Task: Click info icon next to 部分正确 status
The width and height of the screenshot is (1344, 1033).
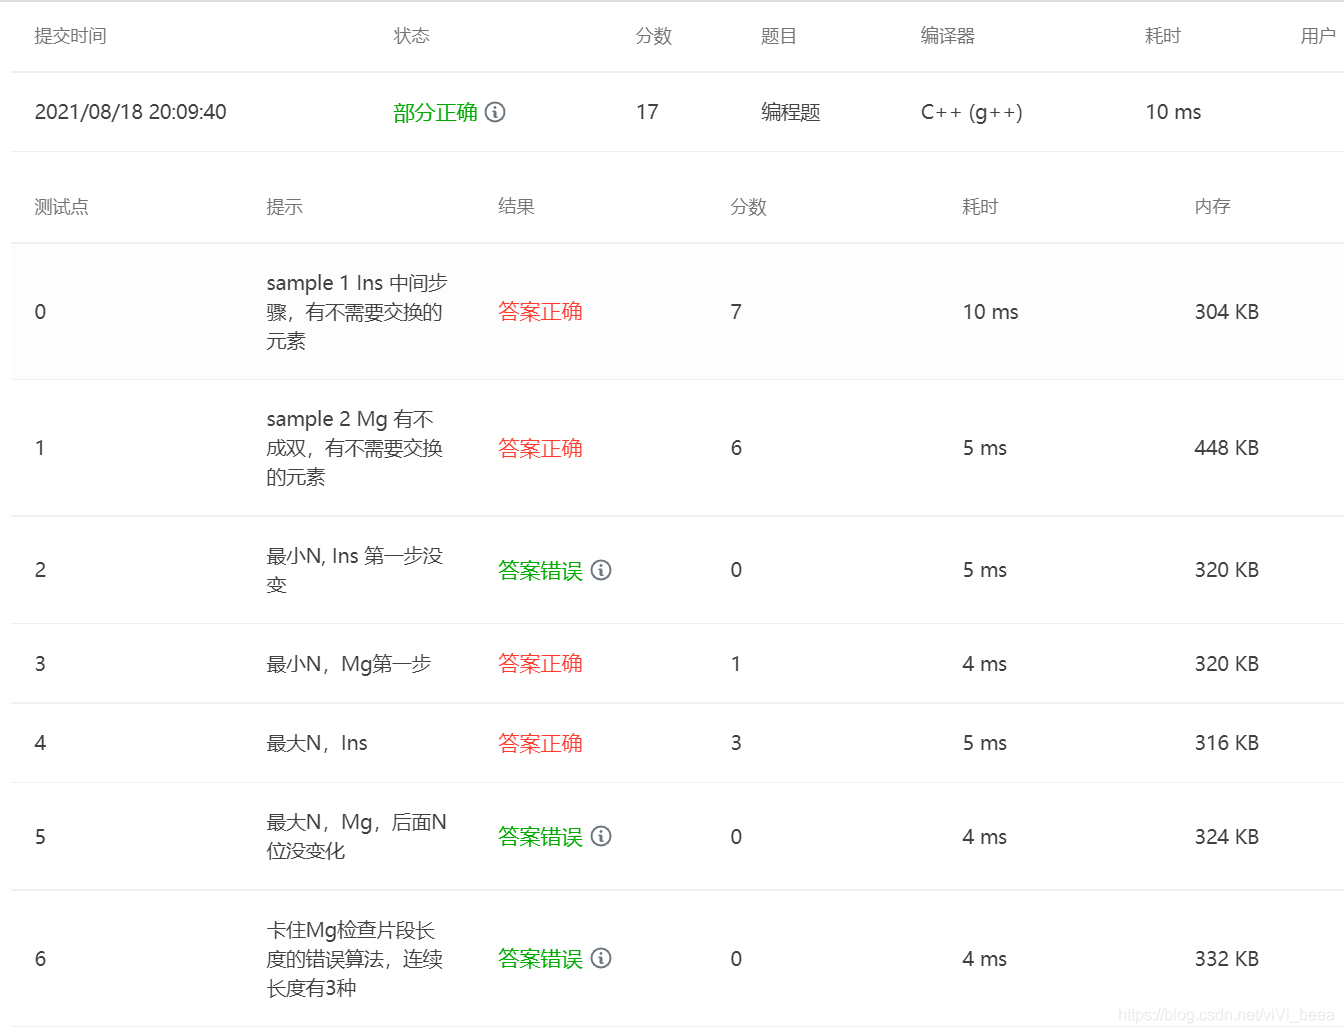Action: point(495,112)
